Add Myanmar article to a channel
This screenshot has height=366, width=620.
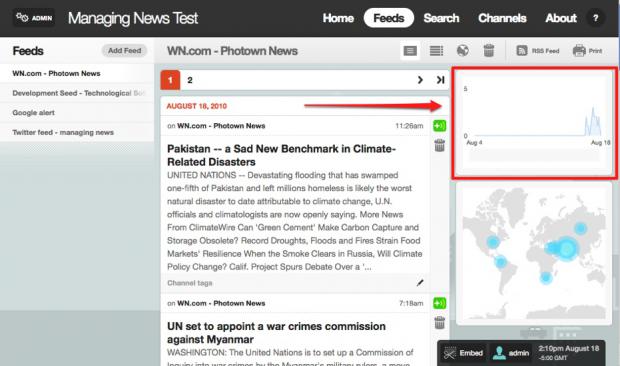pos(439,303)
